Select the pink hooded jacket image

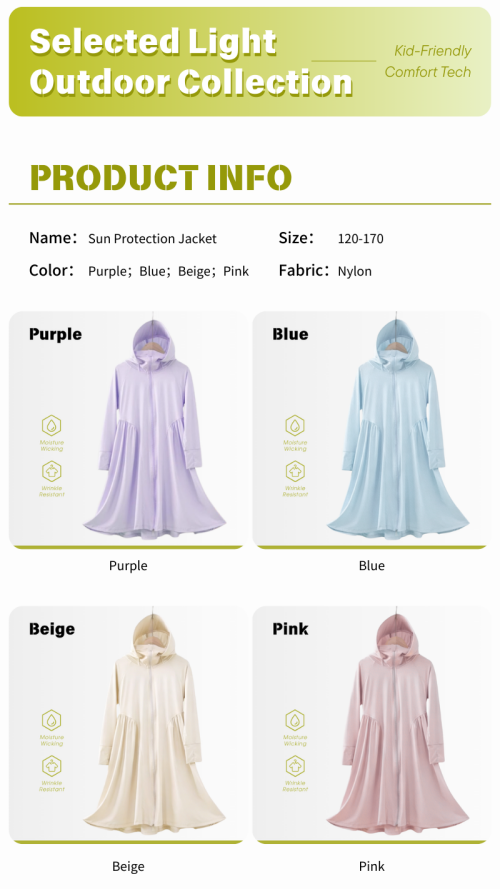[x=398, y=723]
